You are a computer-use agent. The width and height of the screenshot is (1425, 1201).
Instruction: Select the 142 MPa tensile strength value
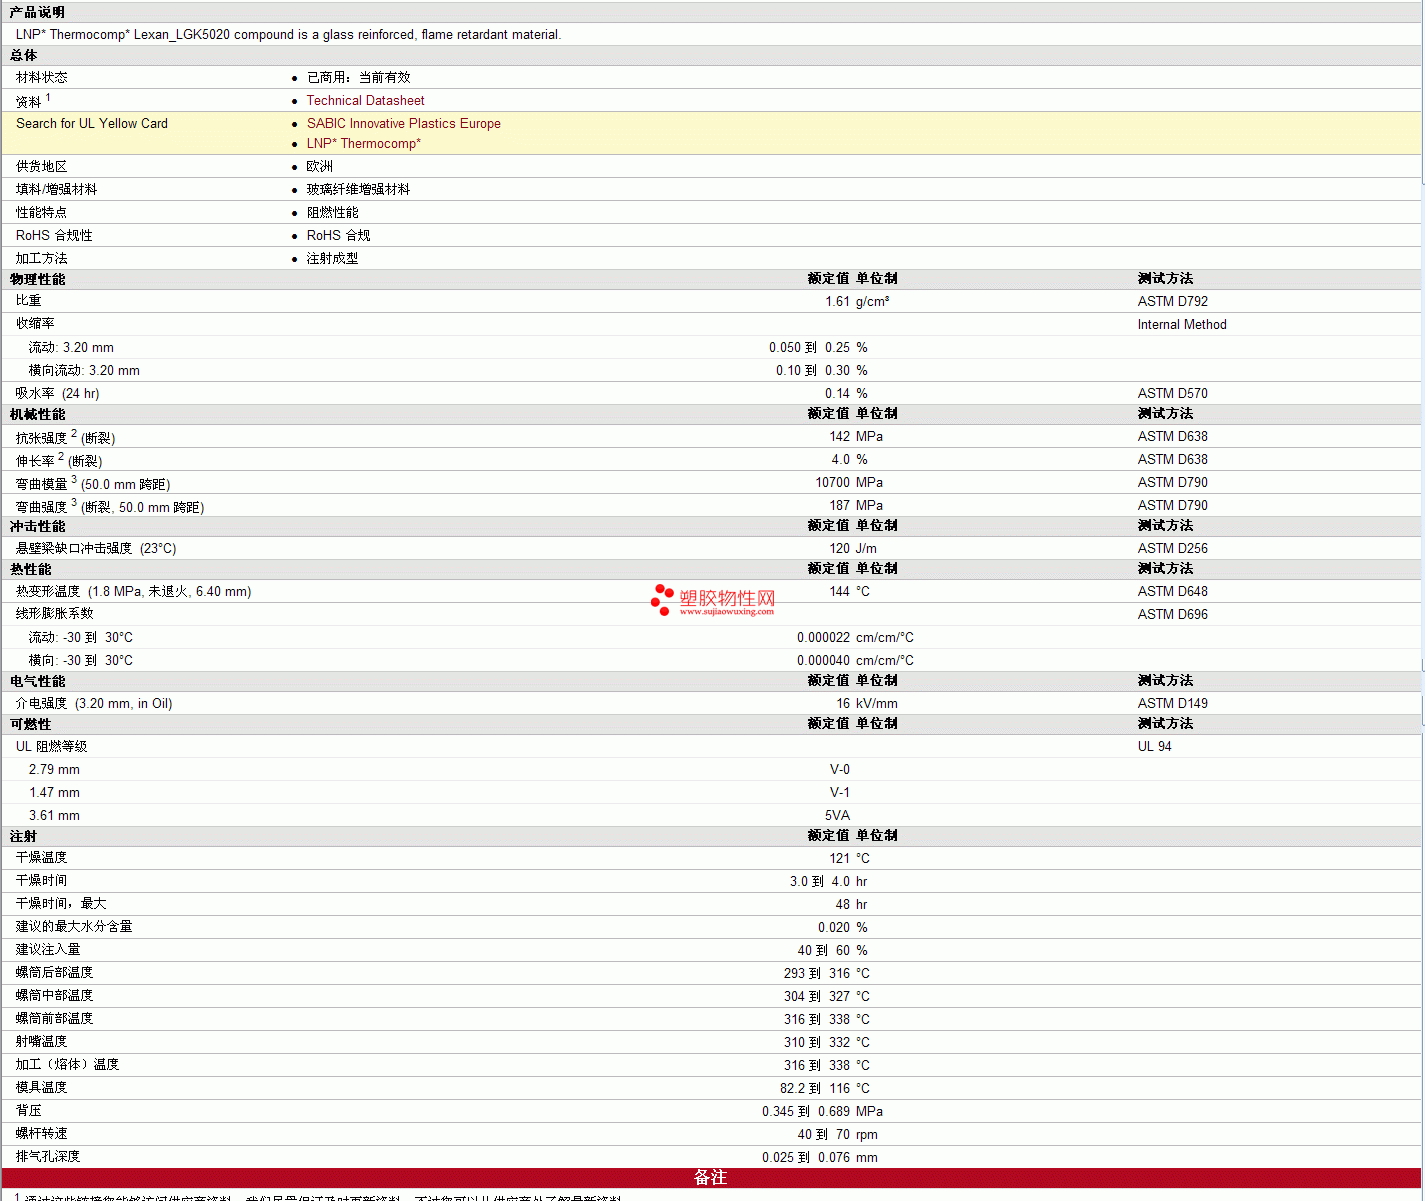(x=856, y=437)
